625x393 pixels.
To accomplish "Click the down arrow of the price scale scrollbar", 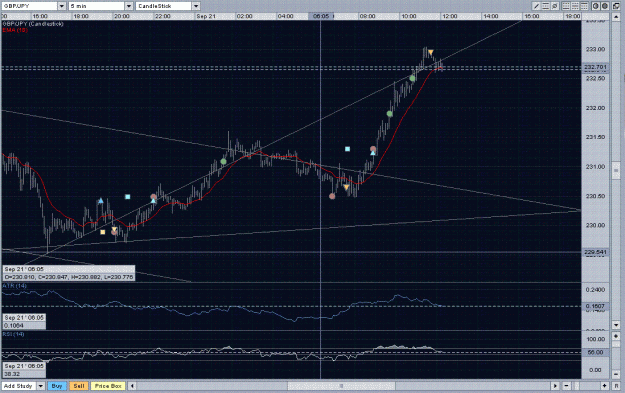I will (616, 325).
